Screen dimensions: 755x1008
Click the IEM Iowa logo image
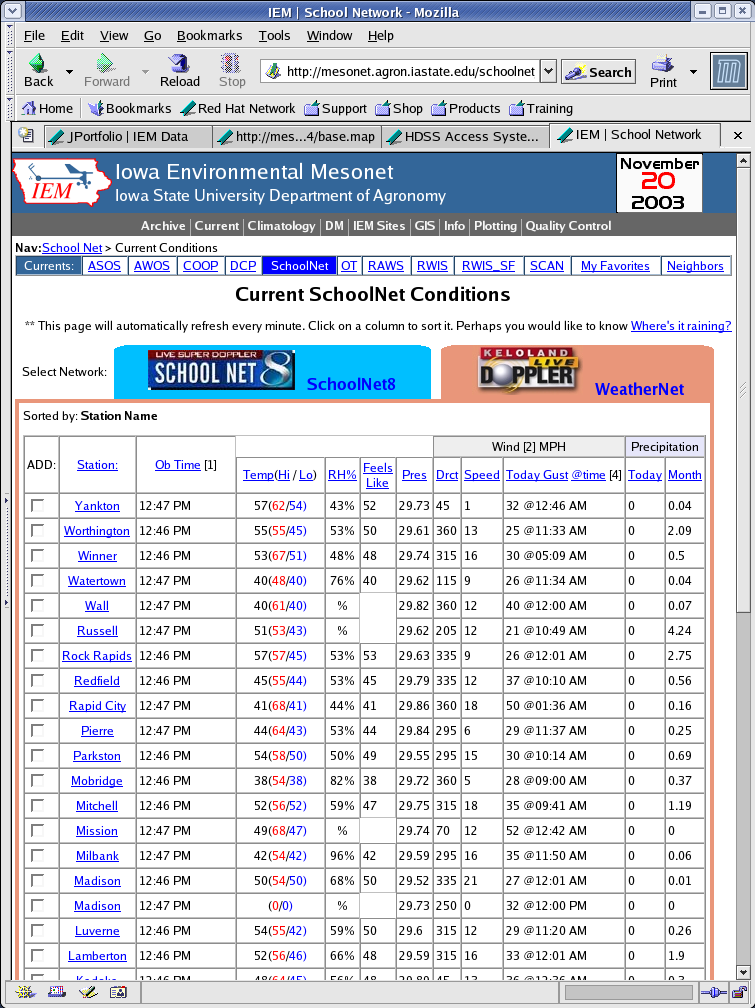62,182
